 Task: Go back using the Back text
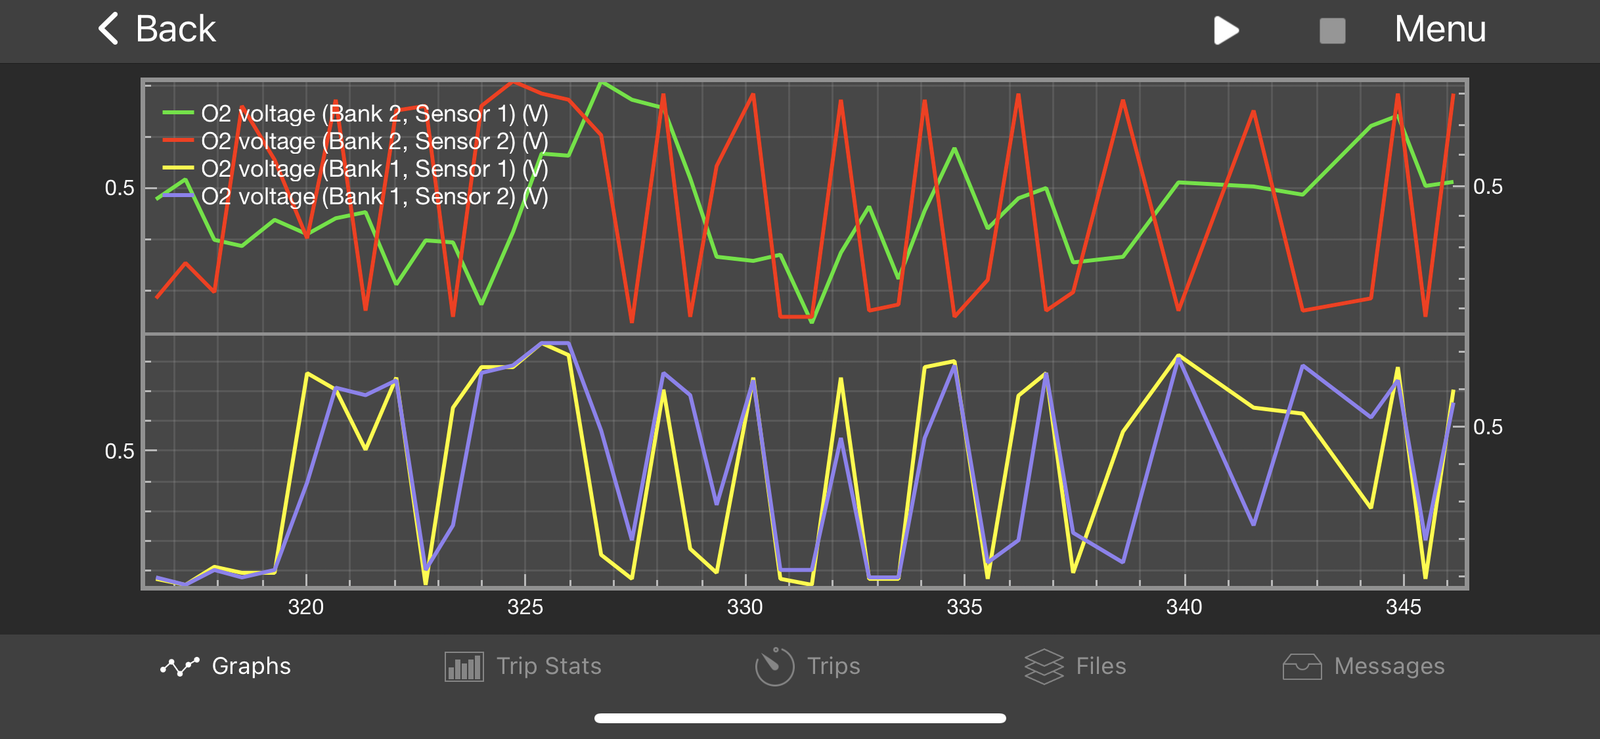(175, 30)
